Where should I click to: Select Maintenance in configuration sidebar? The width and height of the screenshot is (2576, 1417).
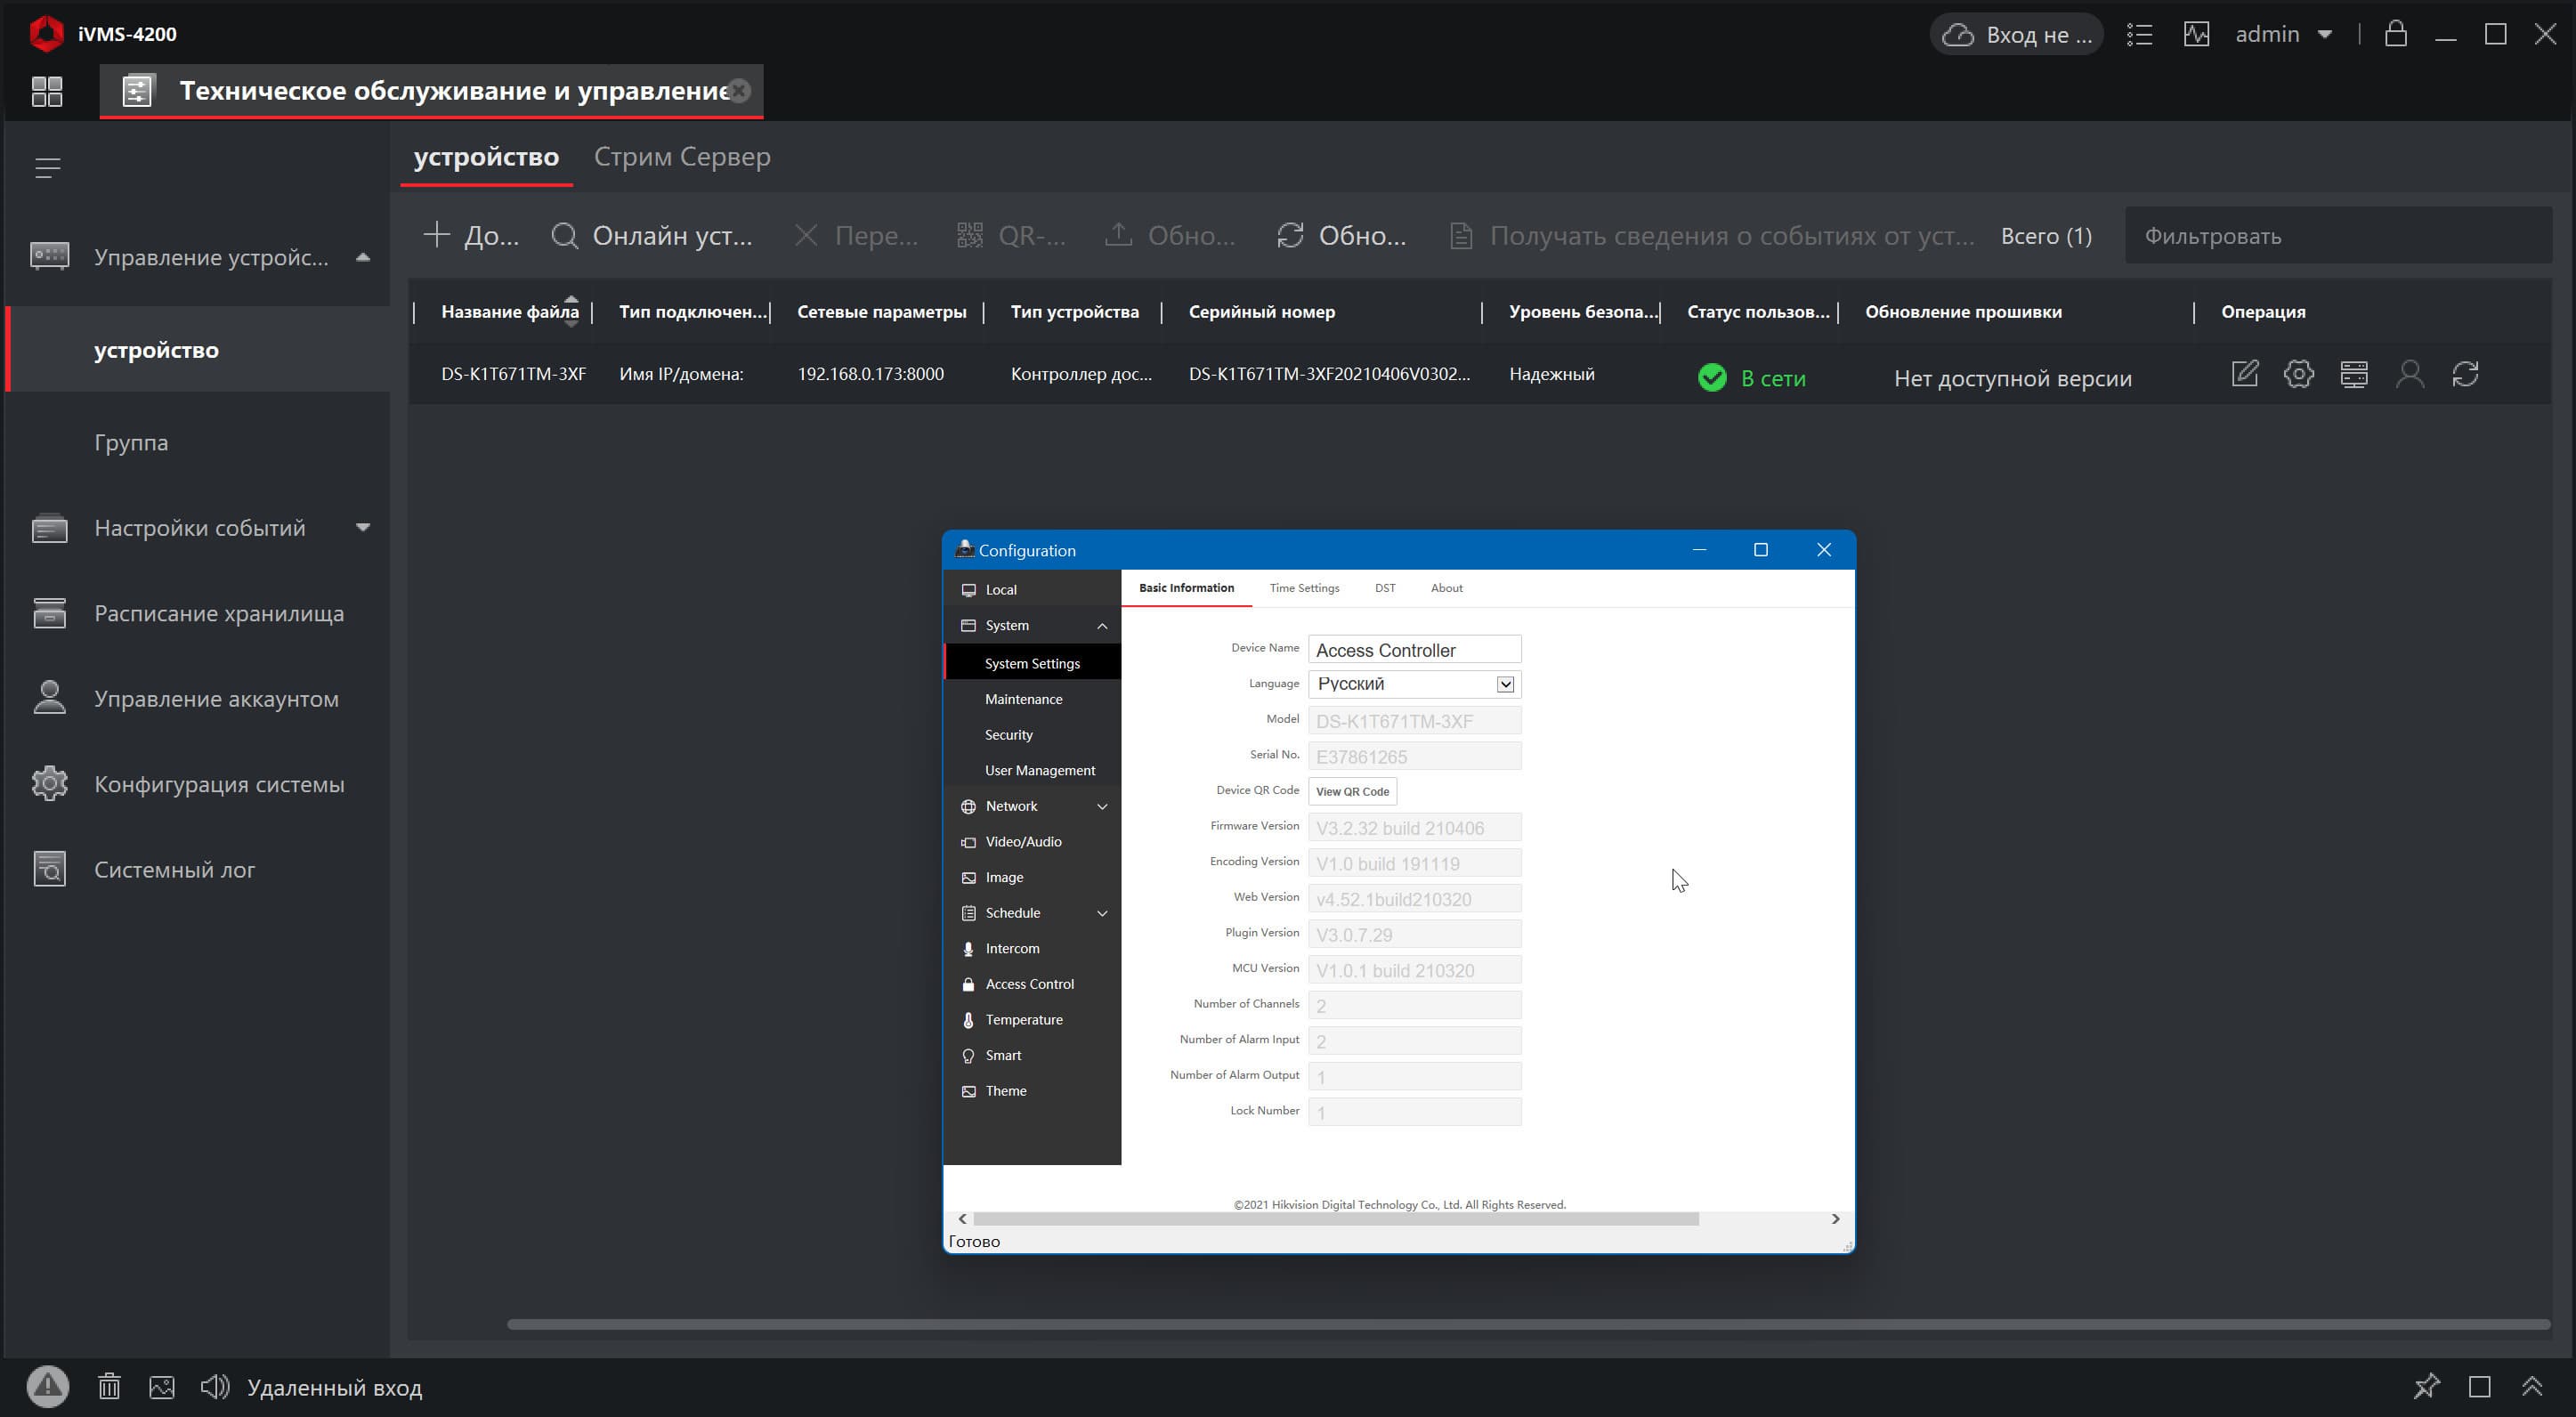(x=1023, y=699)
